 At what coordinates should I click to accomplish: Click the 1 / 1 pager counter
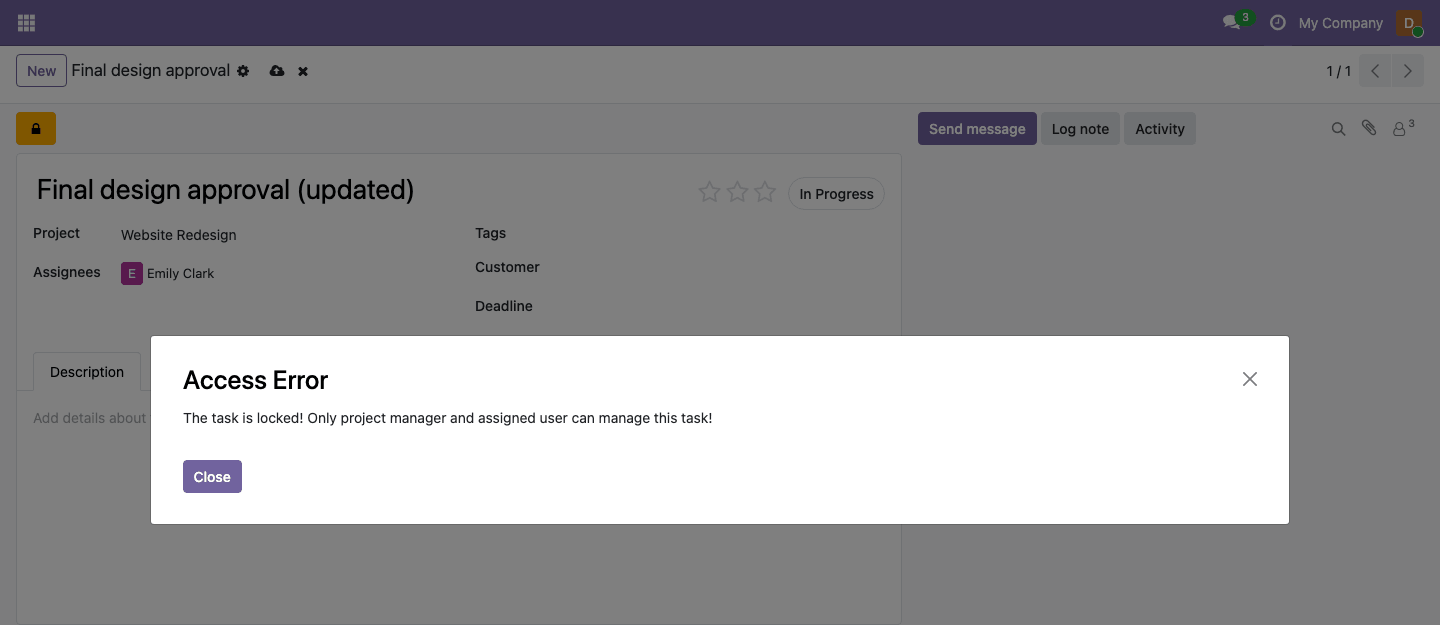[x=1338, y=71]
